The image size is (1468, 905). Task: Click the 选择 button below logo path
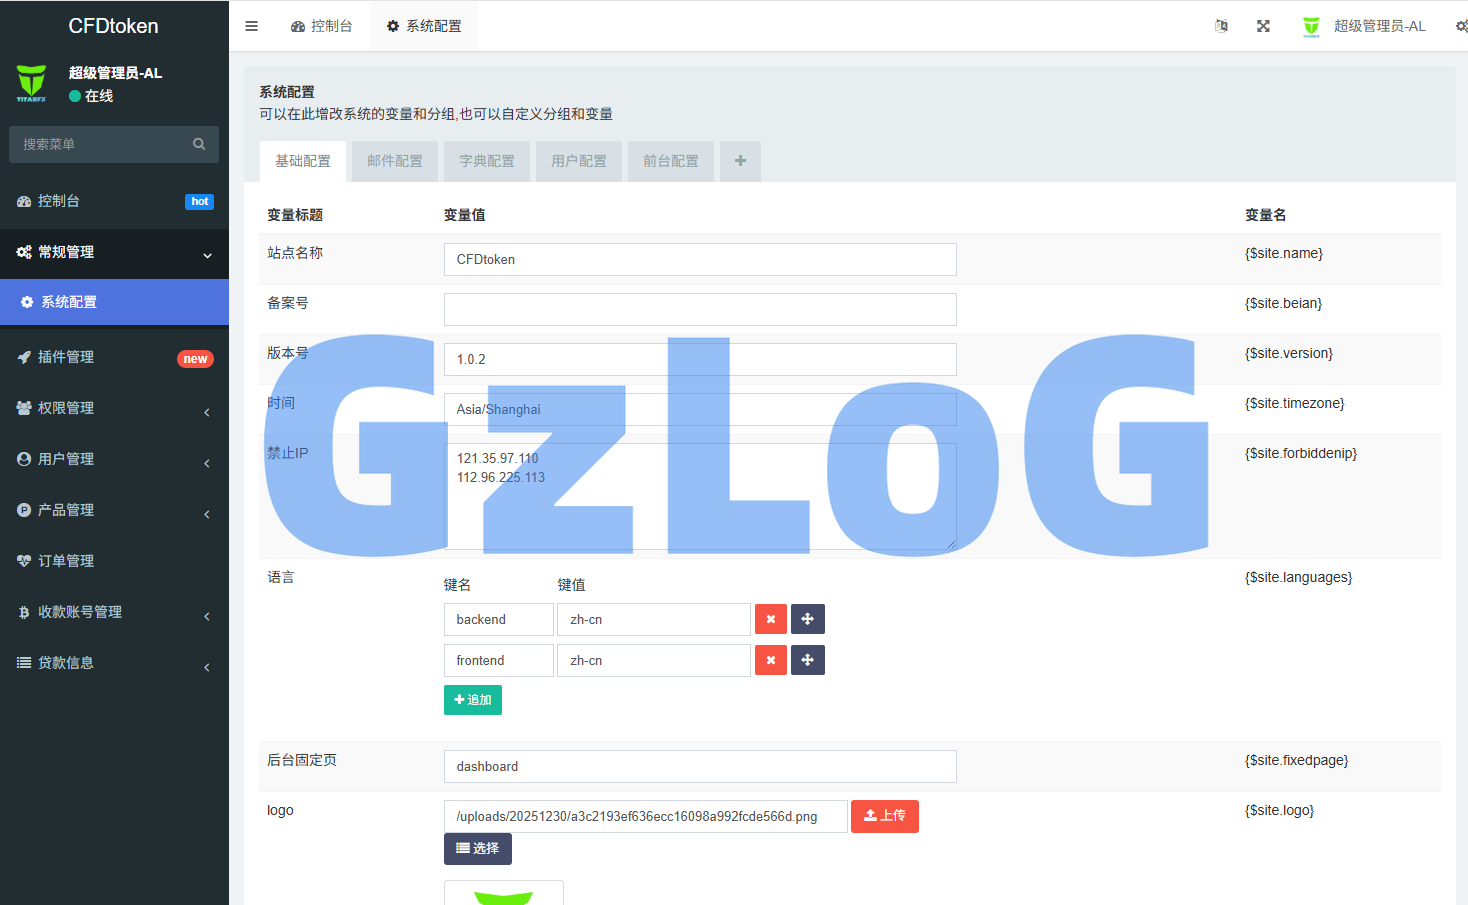click(477, 848)
